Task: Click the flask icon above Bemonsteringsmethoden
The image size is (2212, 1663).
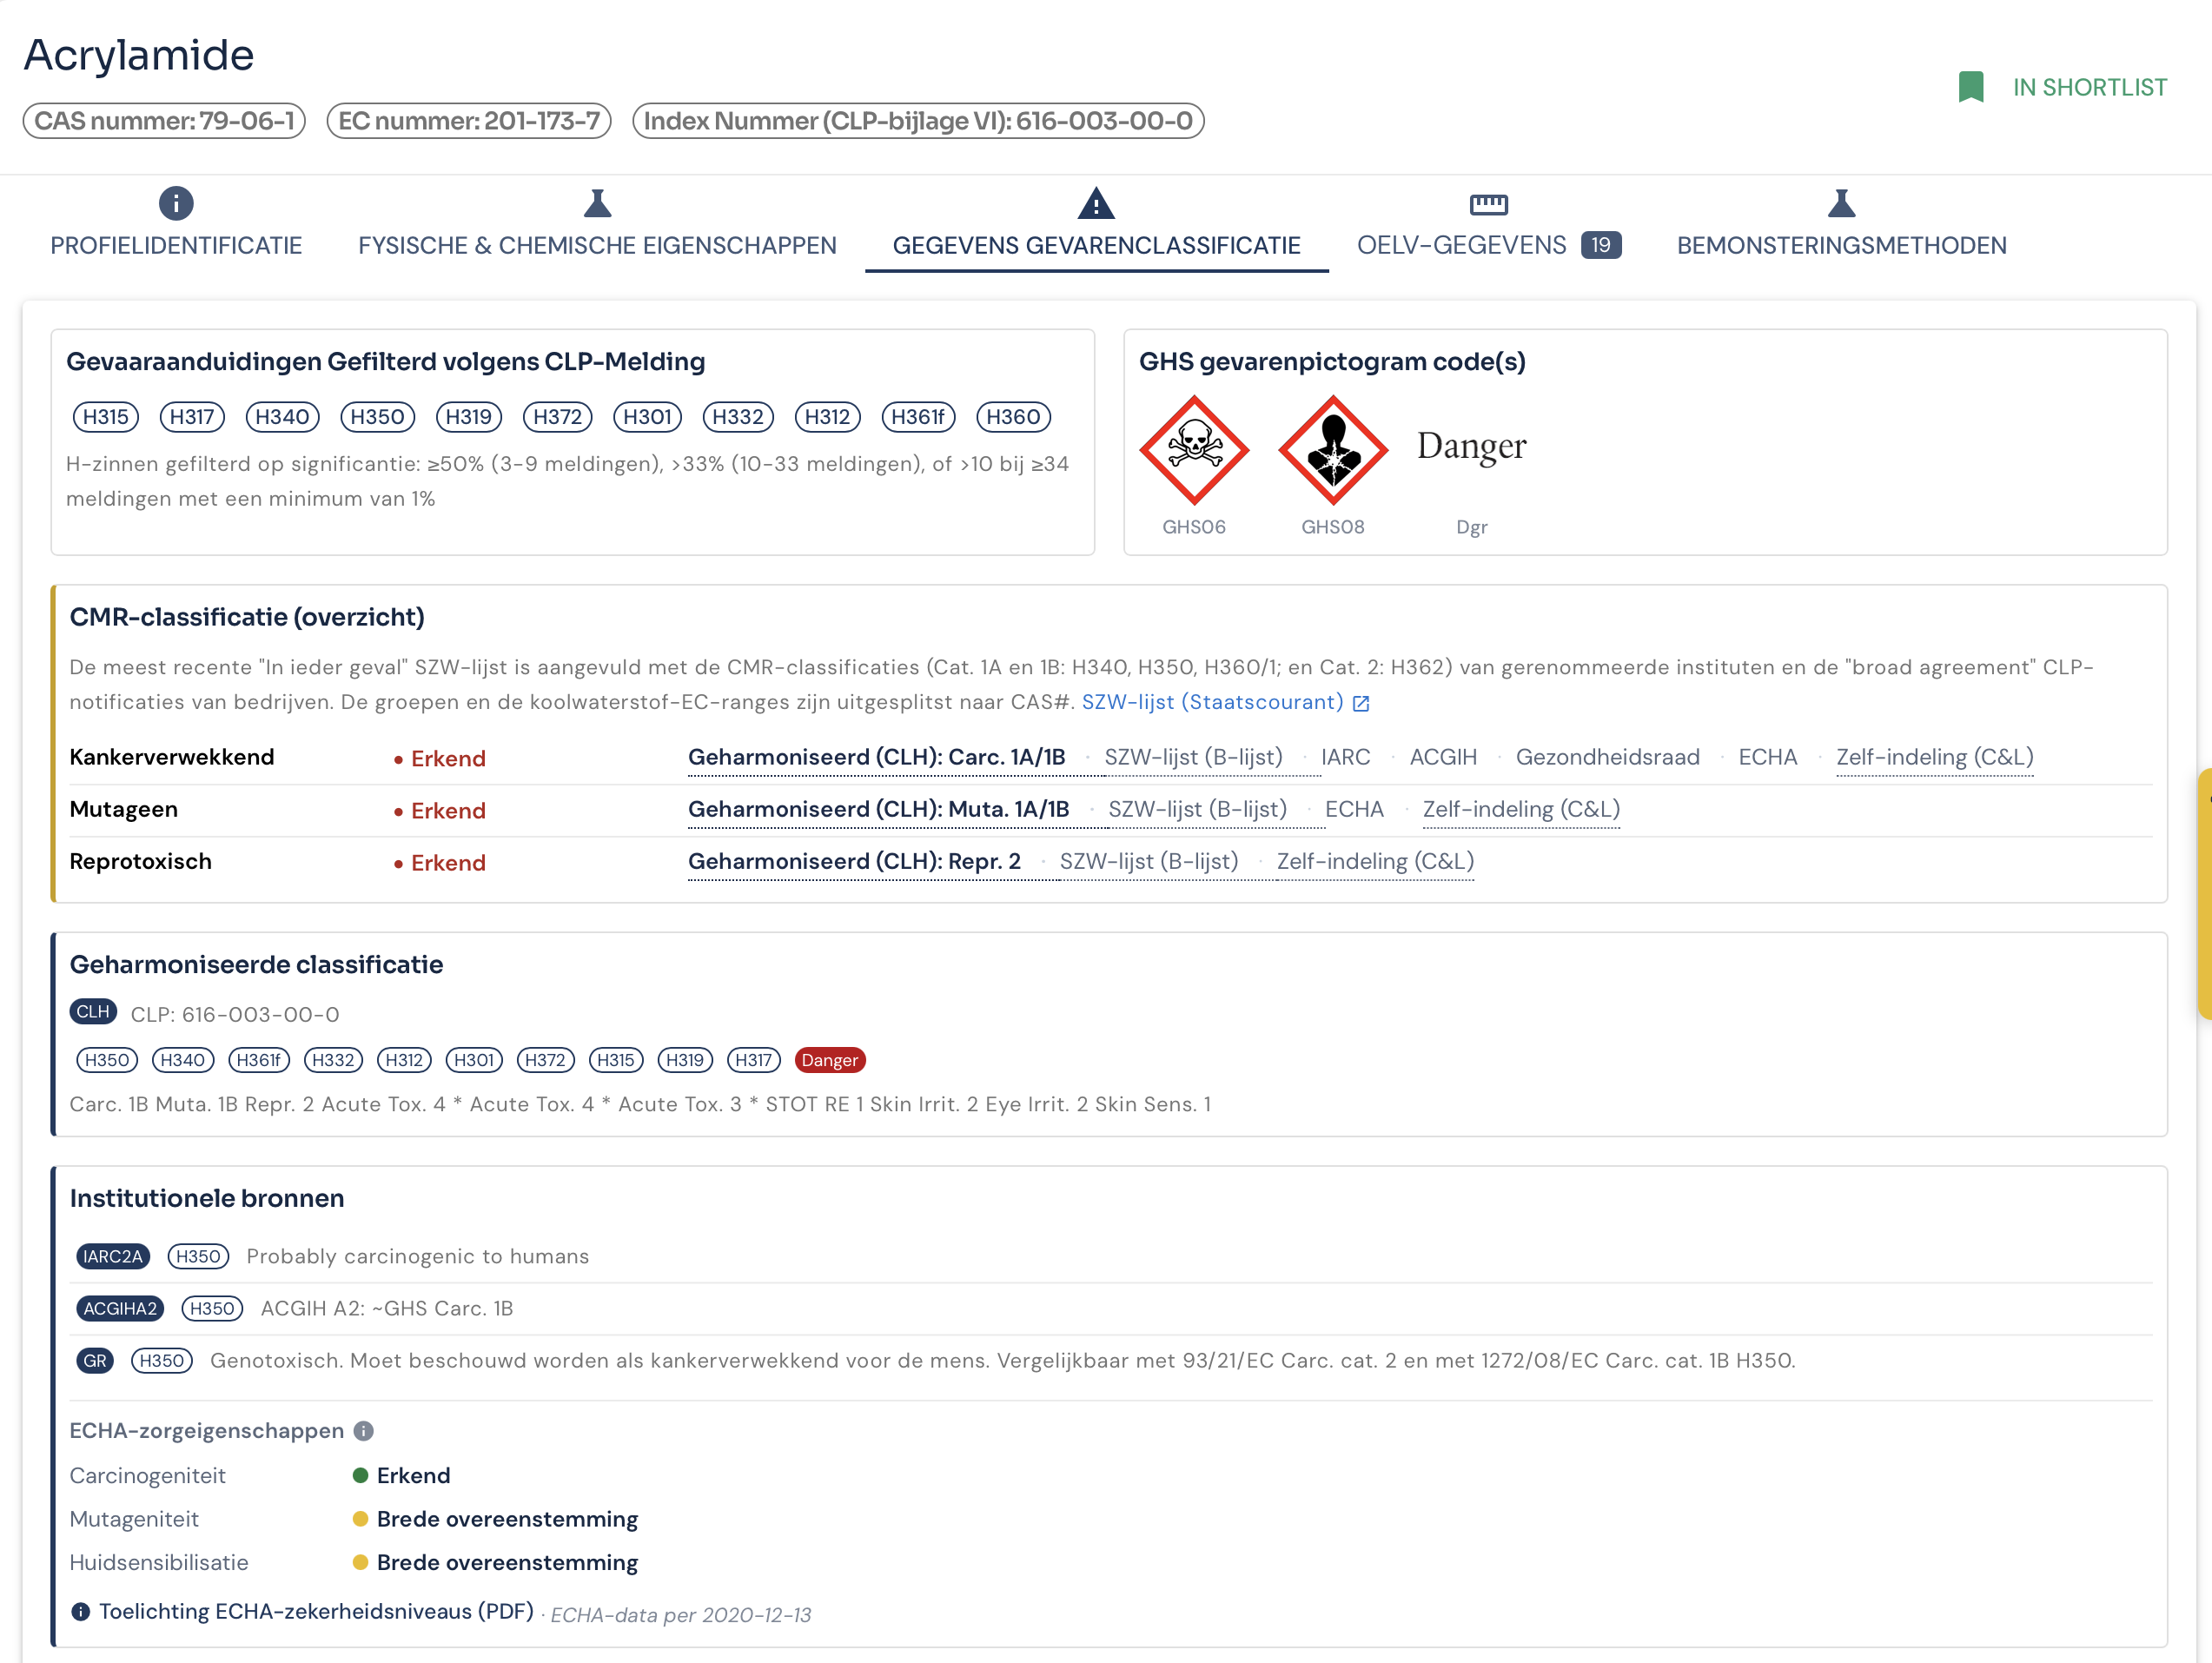Action: pyautogui.click(x=1841, y=203)
